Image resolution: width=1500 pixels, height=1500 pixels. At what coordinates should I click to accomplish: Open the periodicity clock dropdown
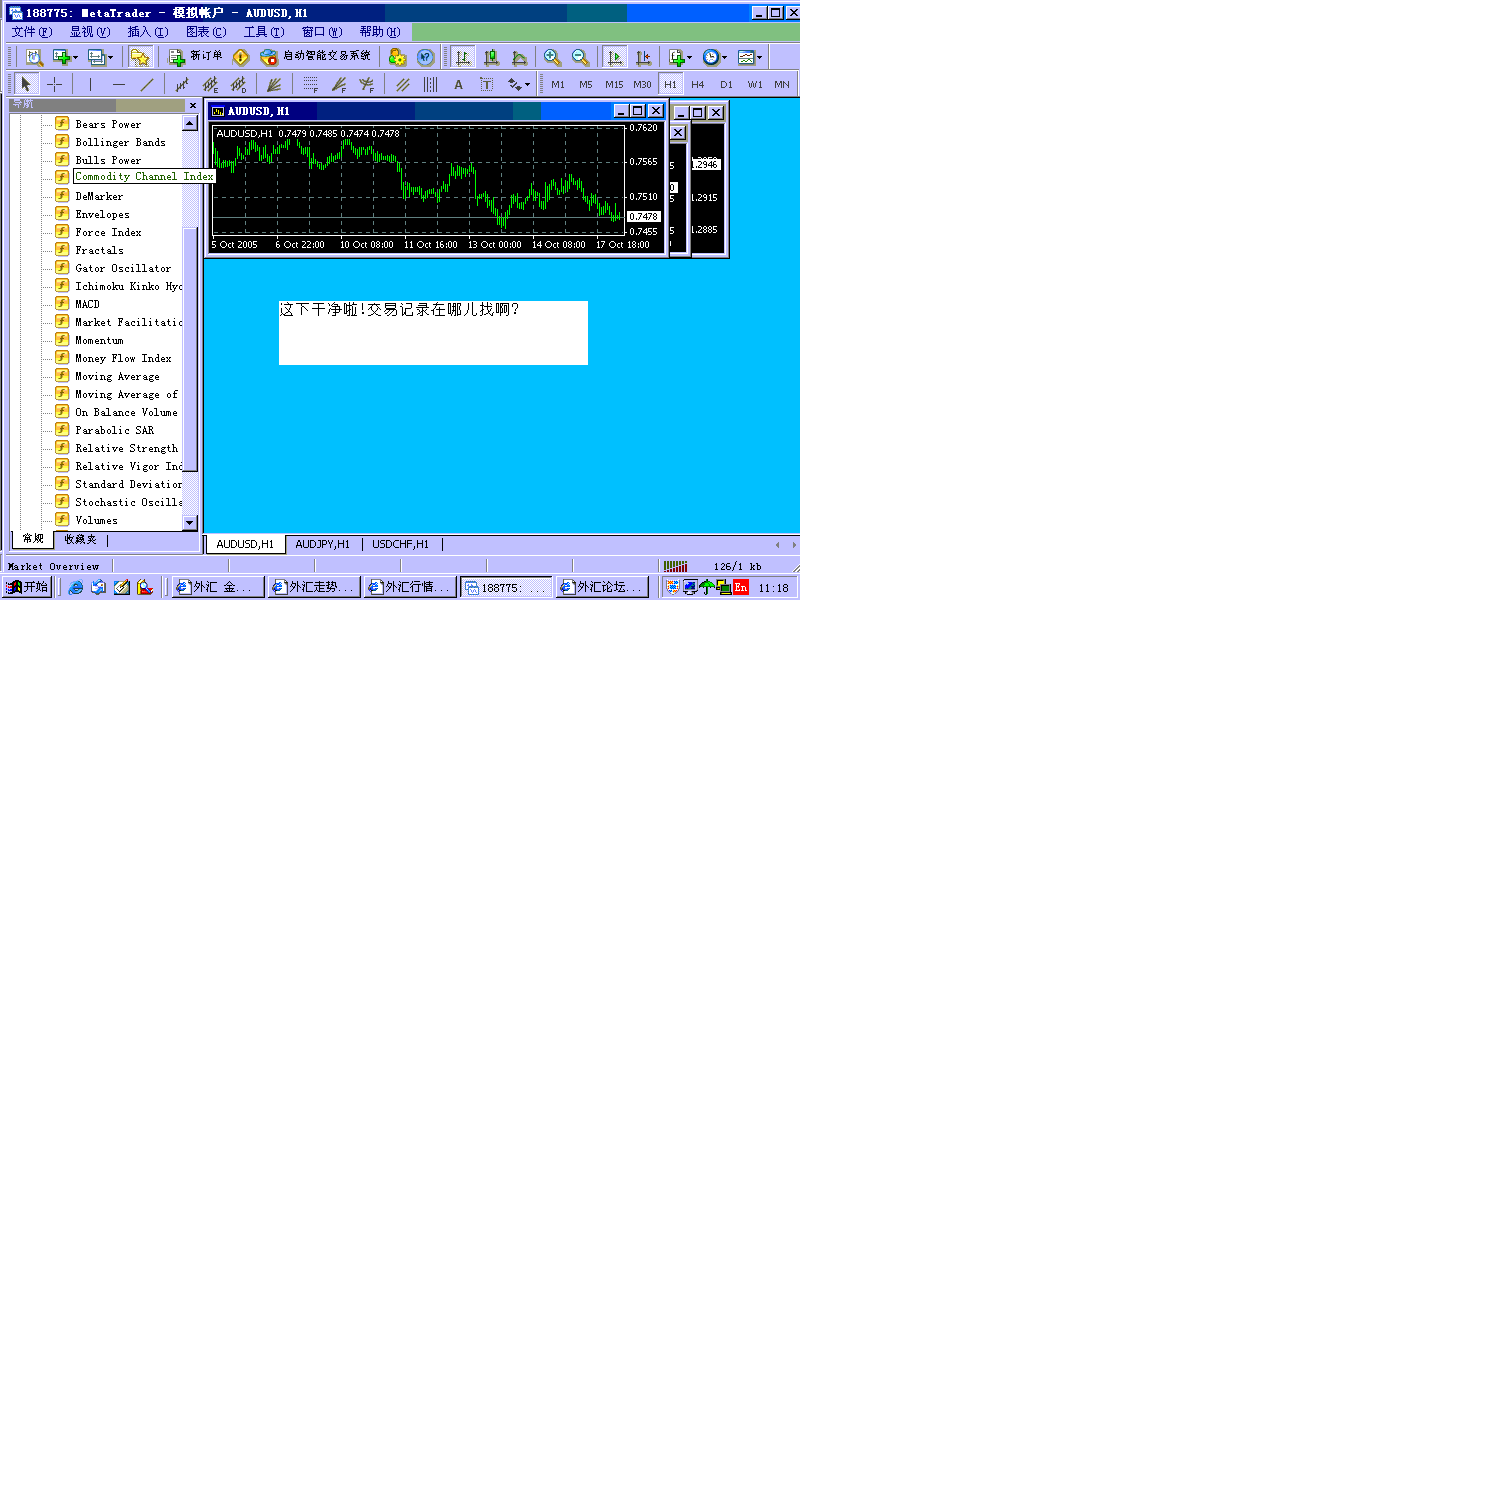coord(714,57)
